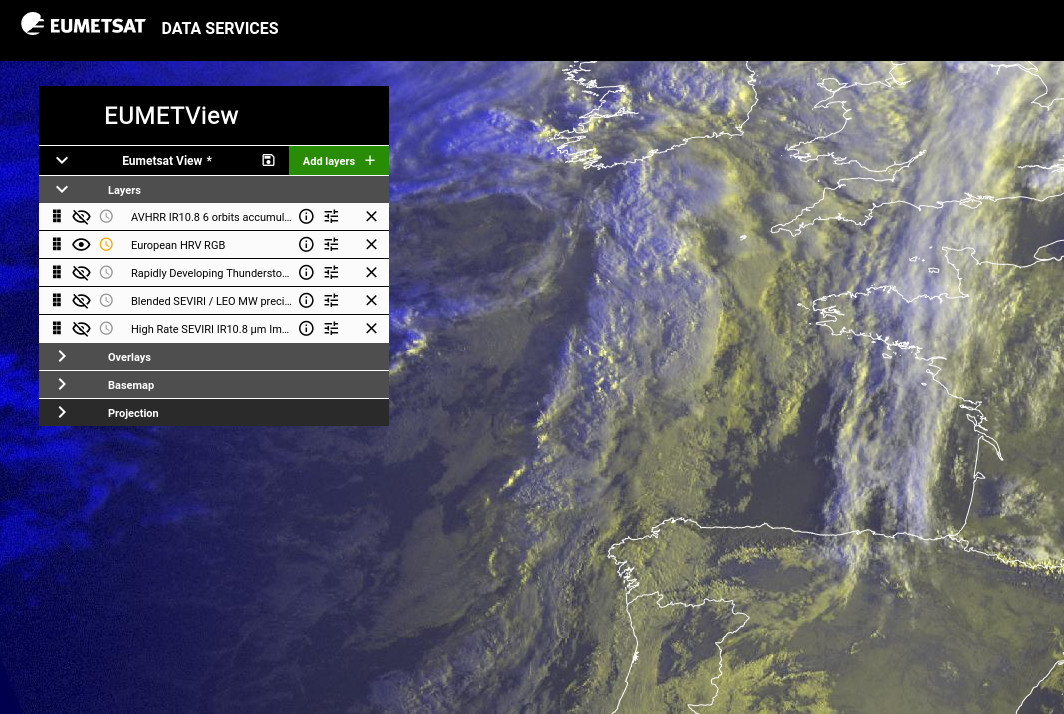Open settings sliders for European HRV RGB layer
The width and height of the screenshot is (1064, 714).
331,244
